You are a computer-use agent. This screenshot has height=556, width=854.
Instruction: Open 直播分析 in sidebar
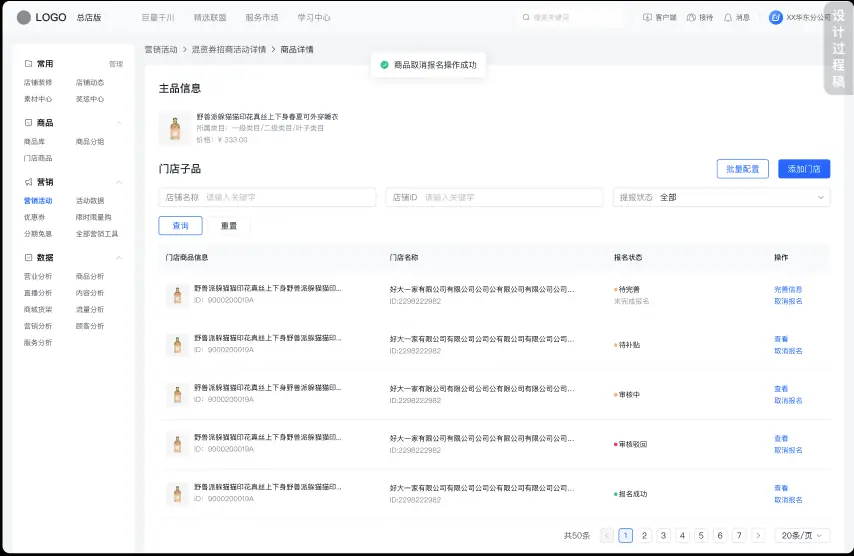pos(38,293)
